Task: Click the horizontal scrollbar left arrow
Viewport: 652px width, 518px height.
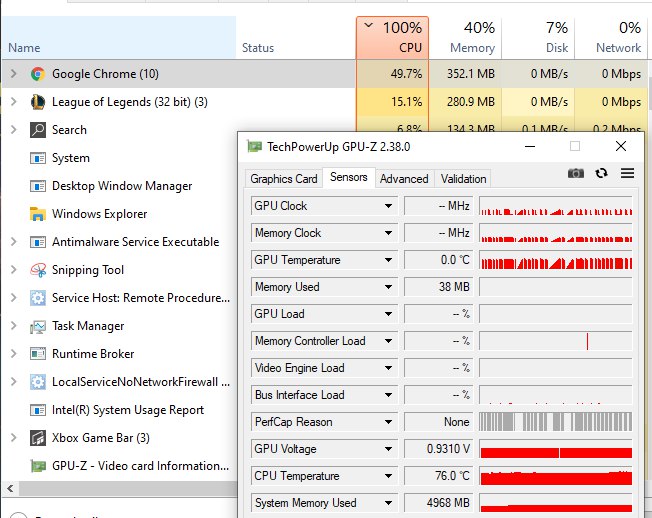Action: click(10, 488)
